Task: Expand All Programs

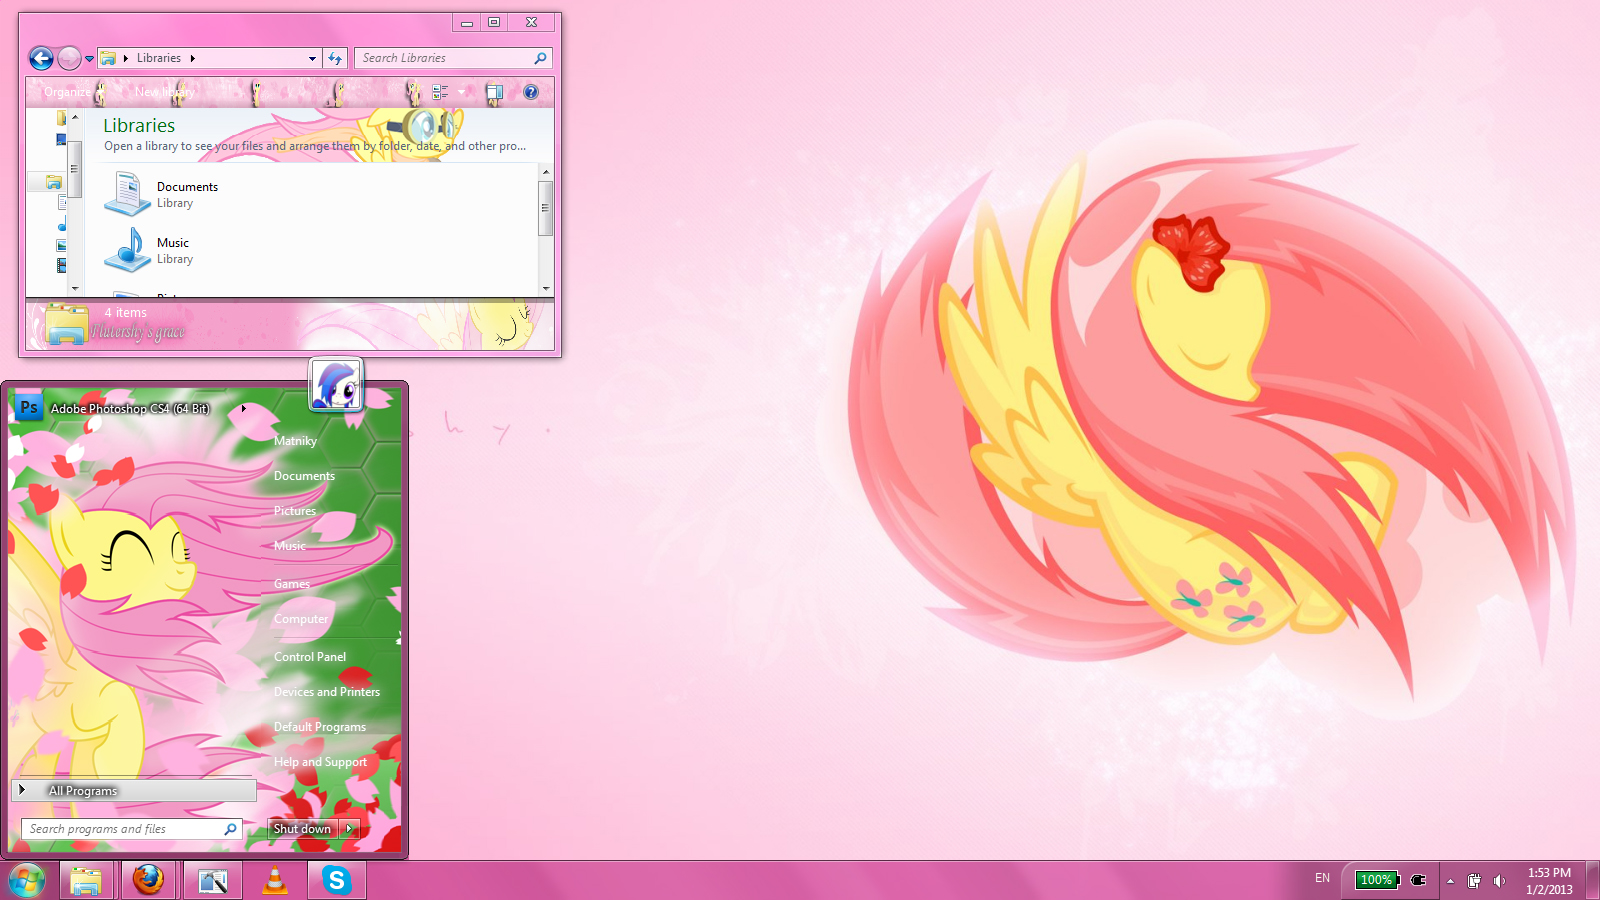Action: point(134,790)
